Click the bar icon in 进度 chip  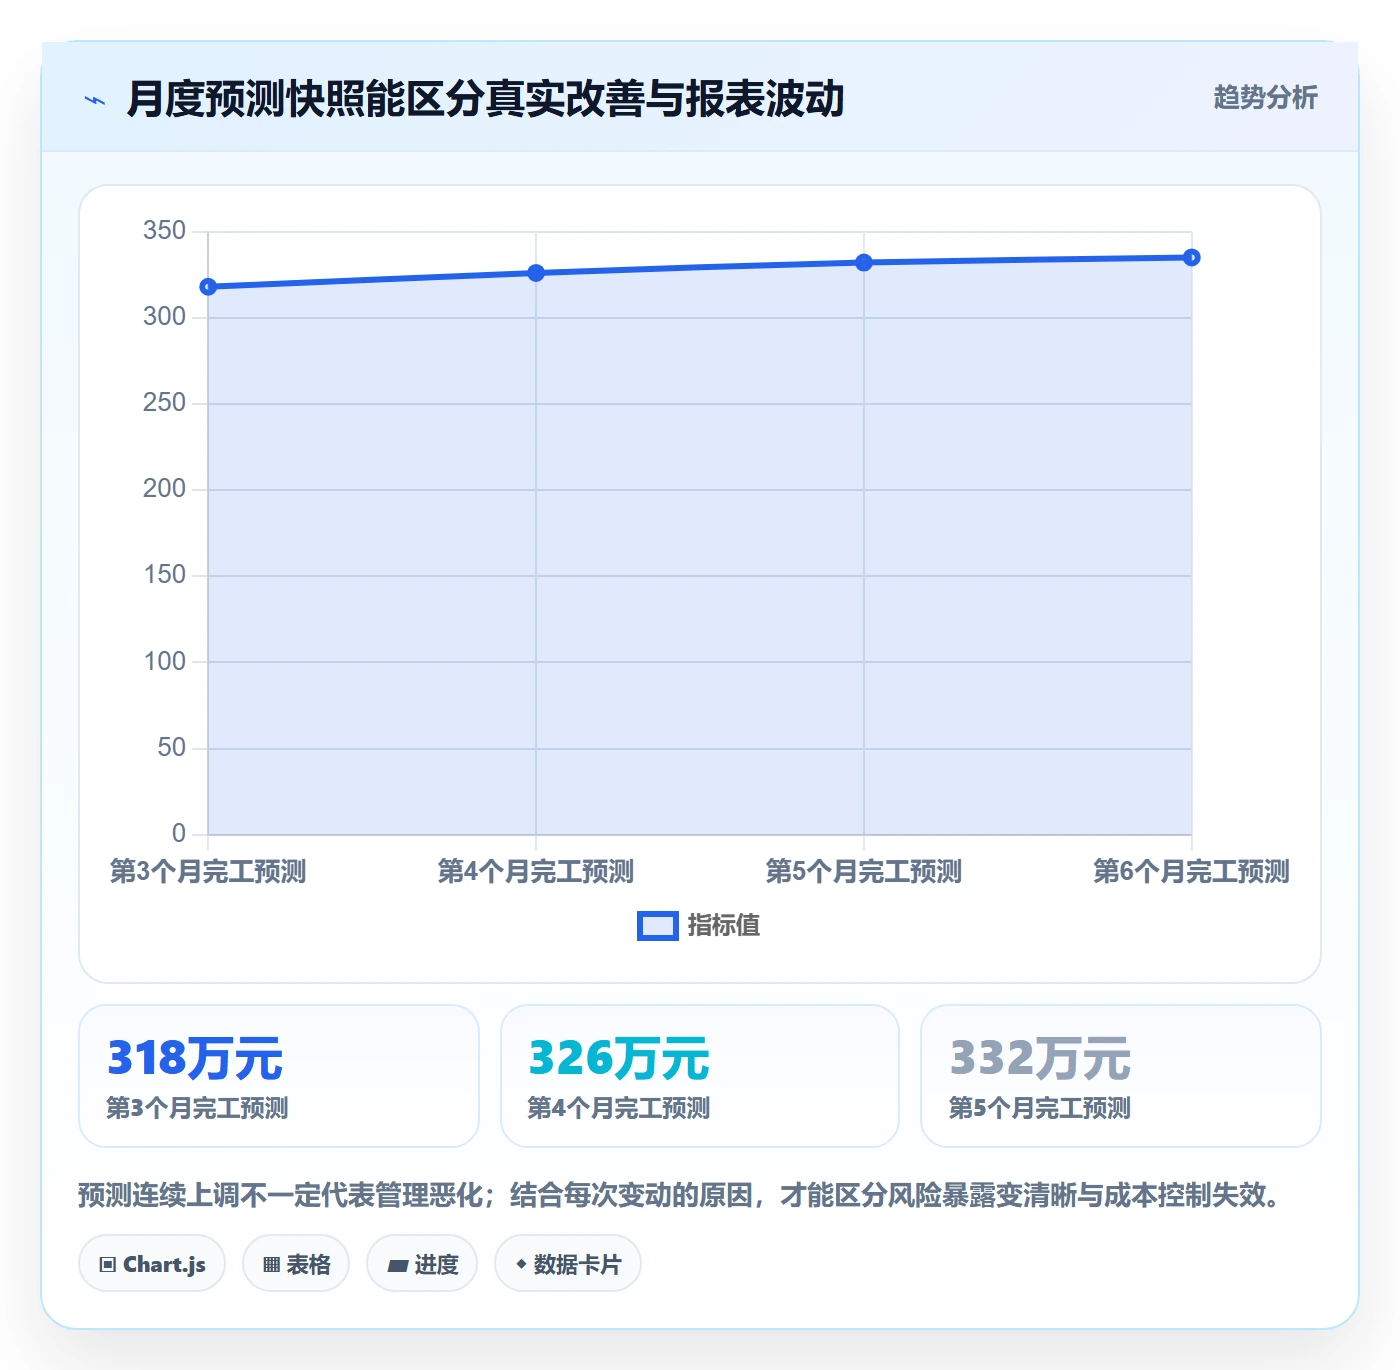397,1266
